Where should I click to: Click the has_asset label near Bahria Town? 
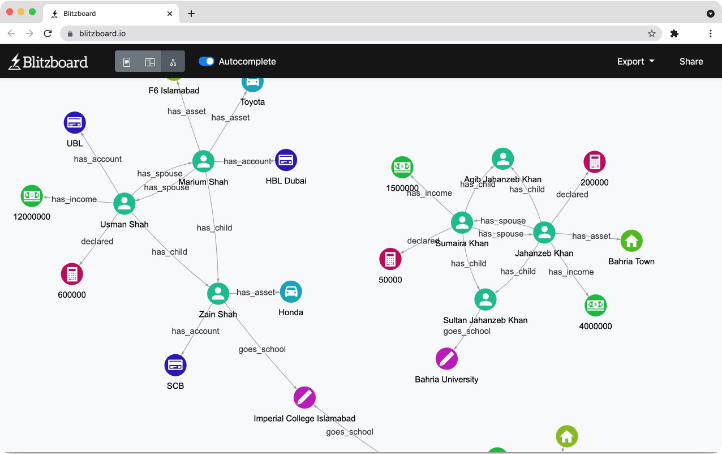[x=591, y=236]
